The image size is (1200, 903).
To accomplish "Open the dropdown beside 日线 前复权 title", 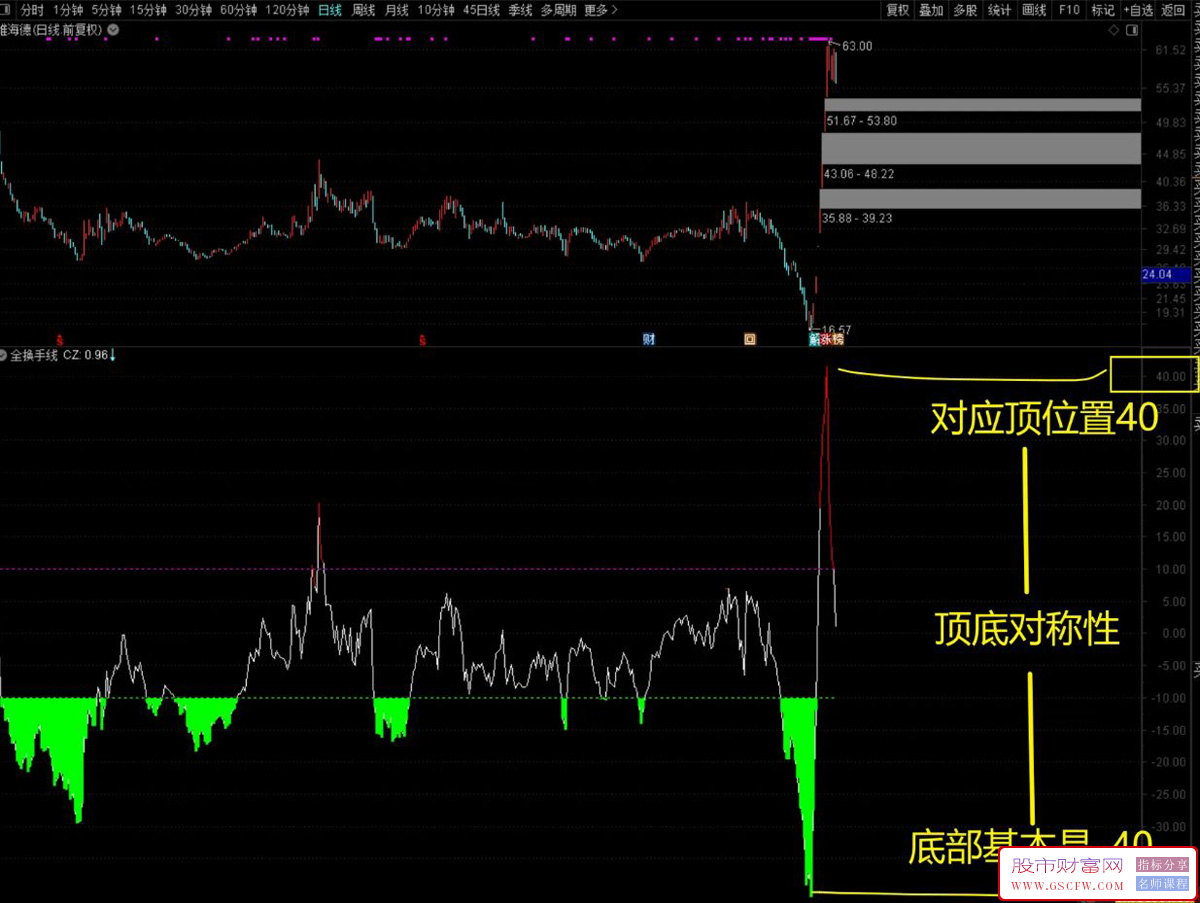I will coord(113,30).
